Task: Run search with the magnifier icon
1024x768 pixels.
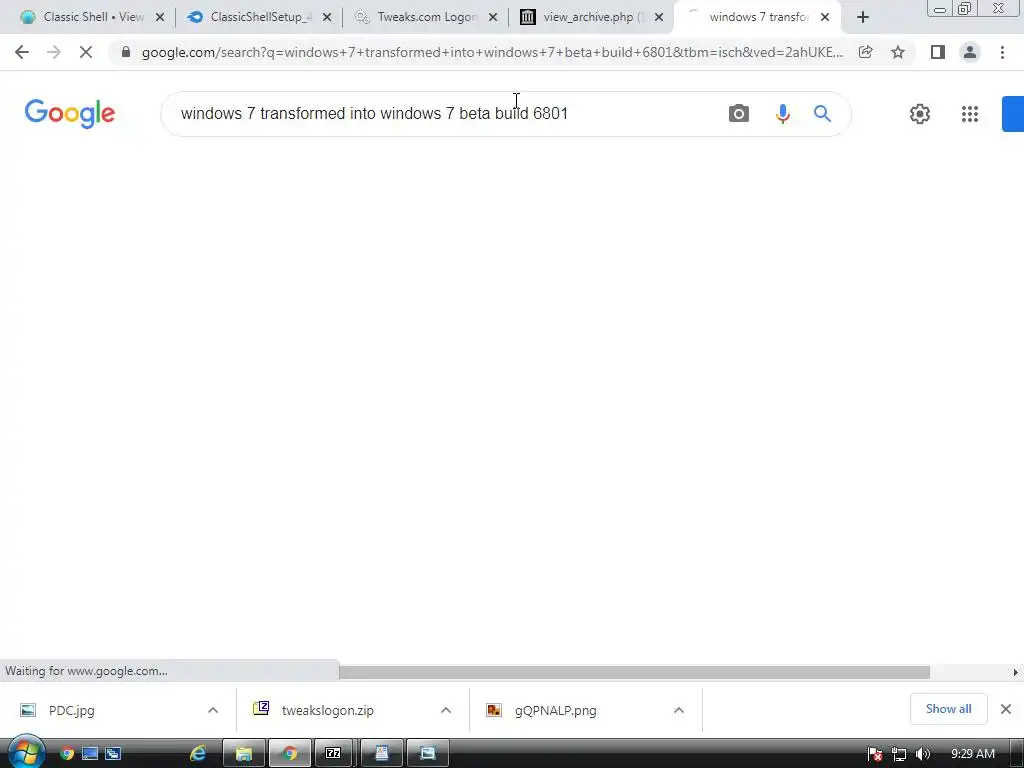Action: click(x=822, y=114)
